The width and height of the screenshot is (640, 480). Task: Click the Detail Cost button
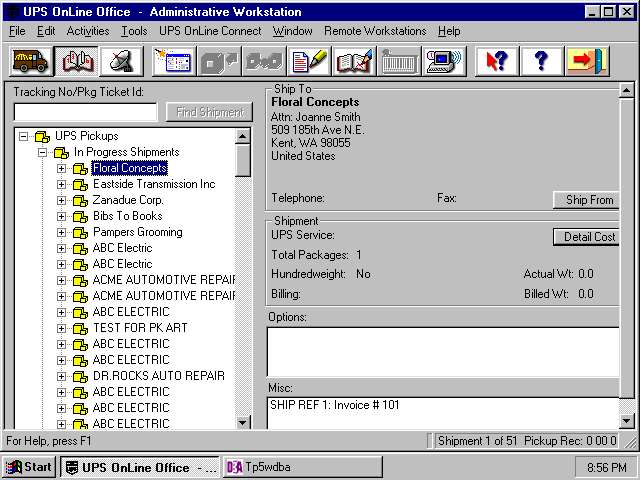pos(586,237)
